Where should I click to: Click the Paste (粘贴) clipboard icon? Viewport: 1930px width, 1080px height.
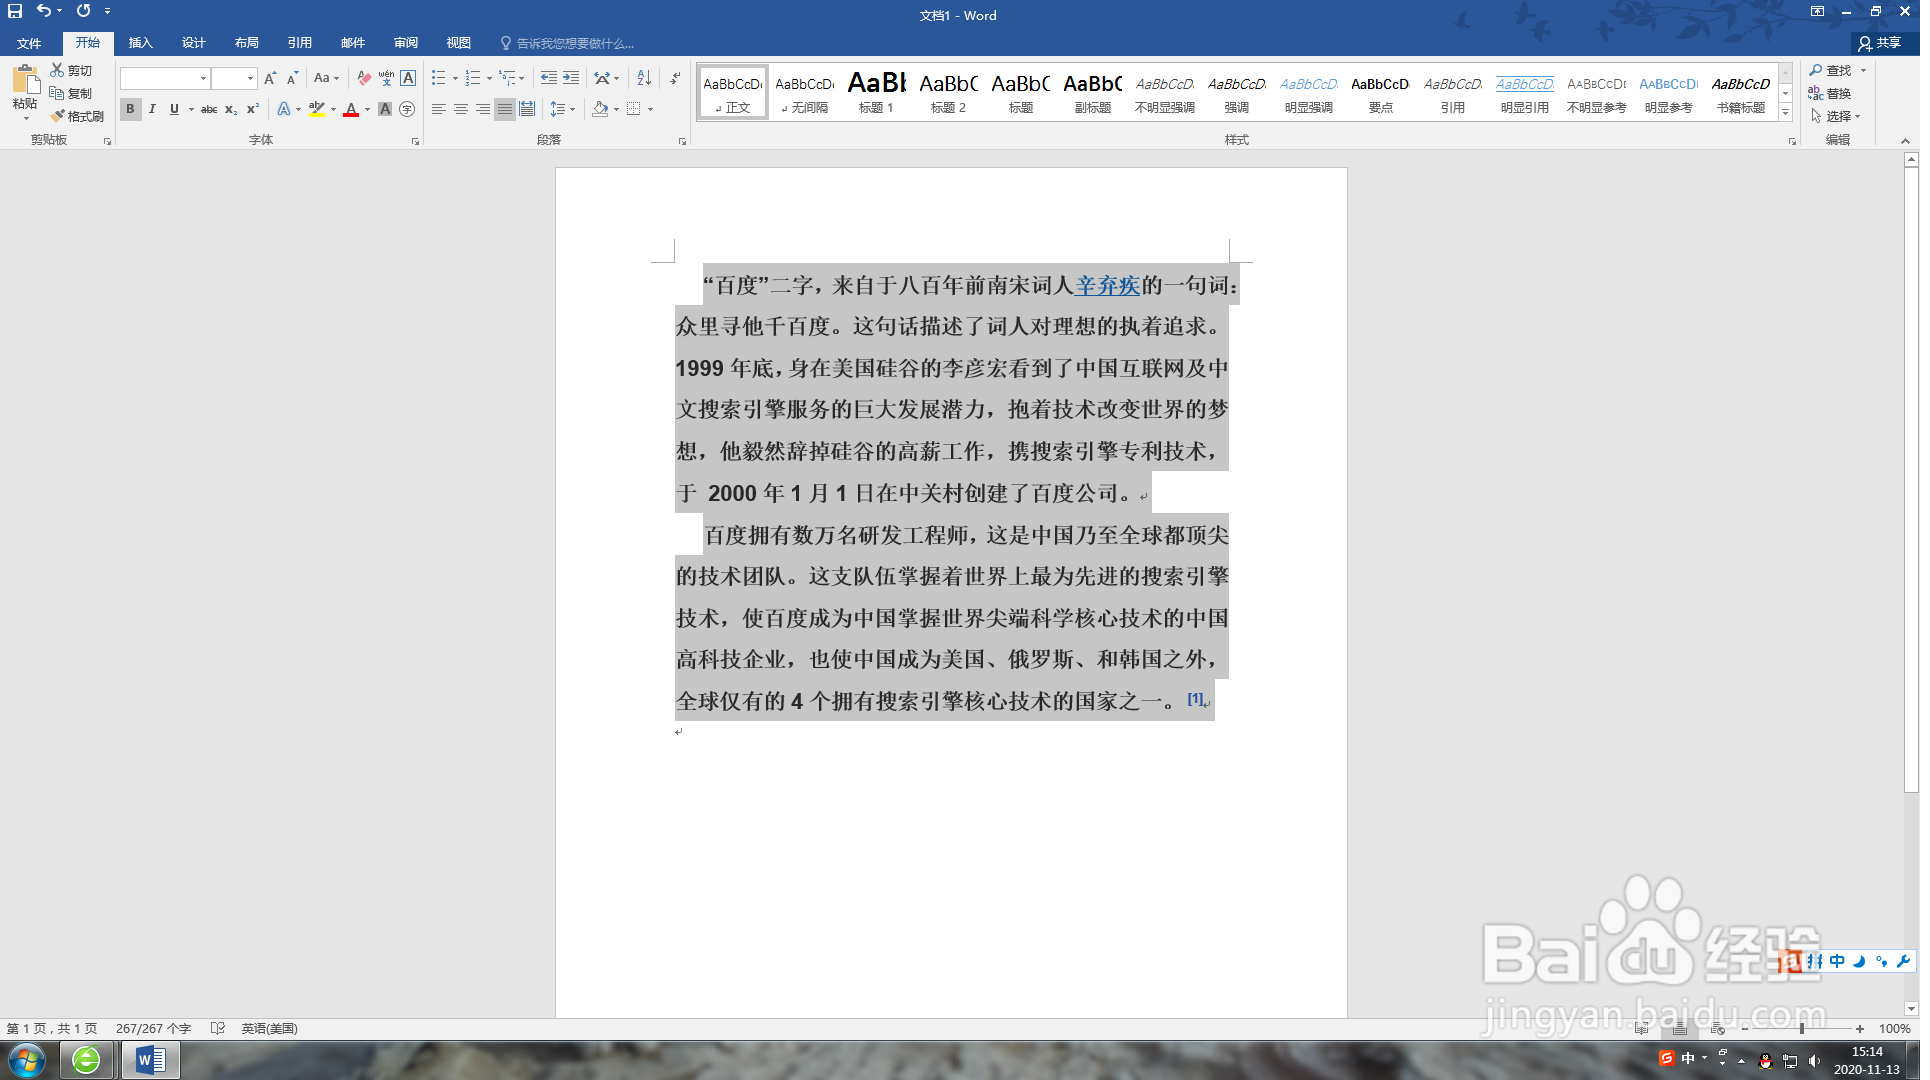coord(25,80)
